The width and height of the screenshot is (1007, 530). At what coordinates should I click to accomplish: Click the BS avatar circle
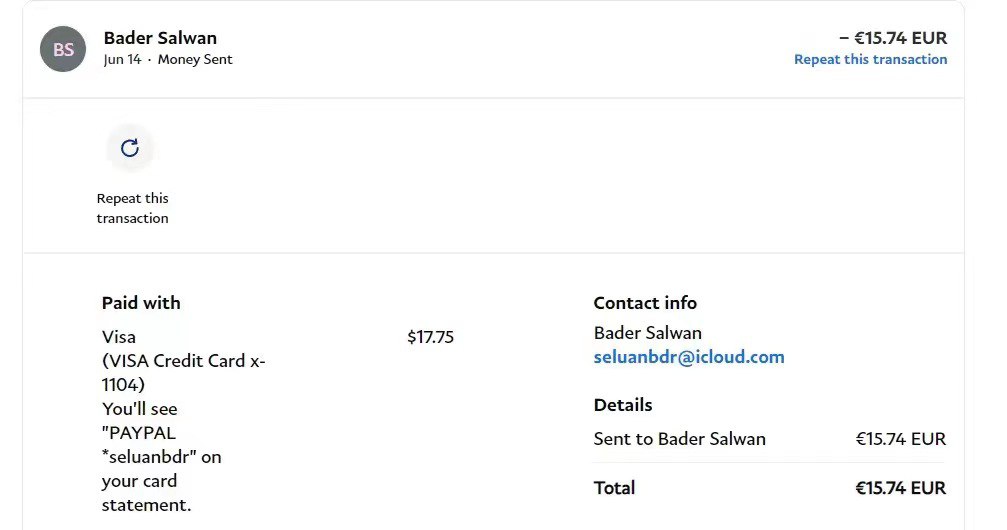[63, 49]
